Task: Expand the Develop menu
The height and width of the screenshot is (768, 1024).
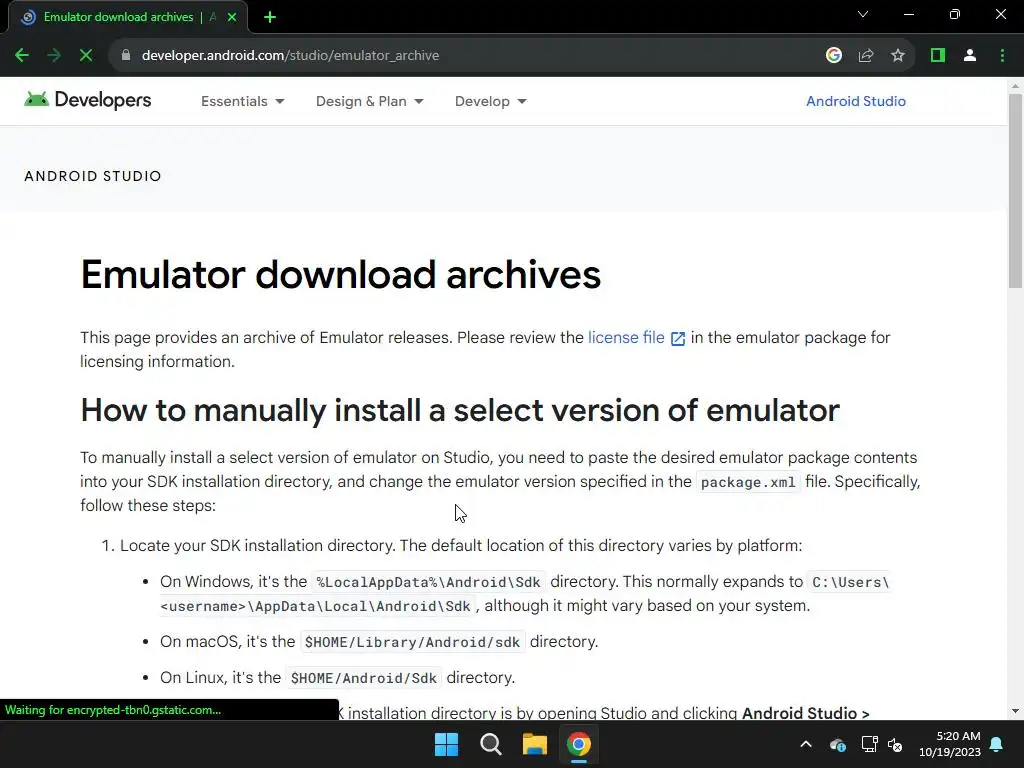Action: tap(490, 101)
